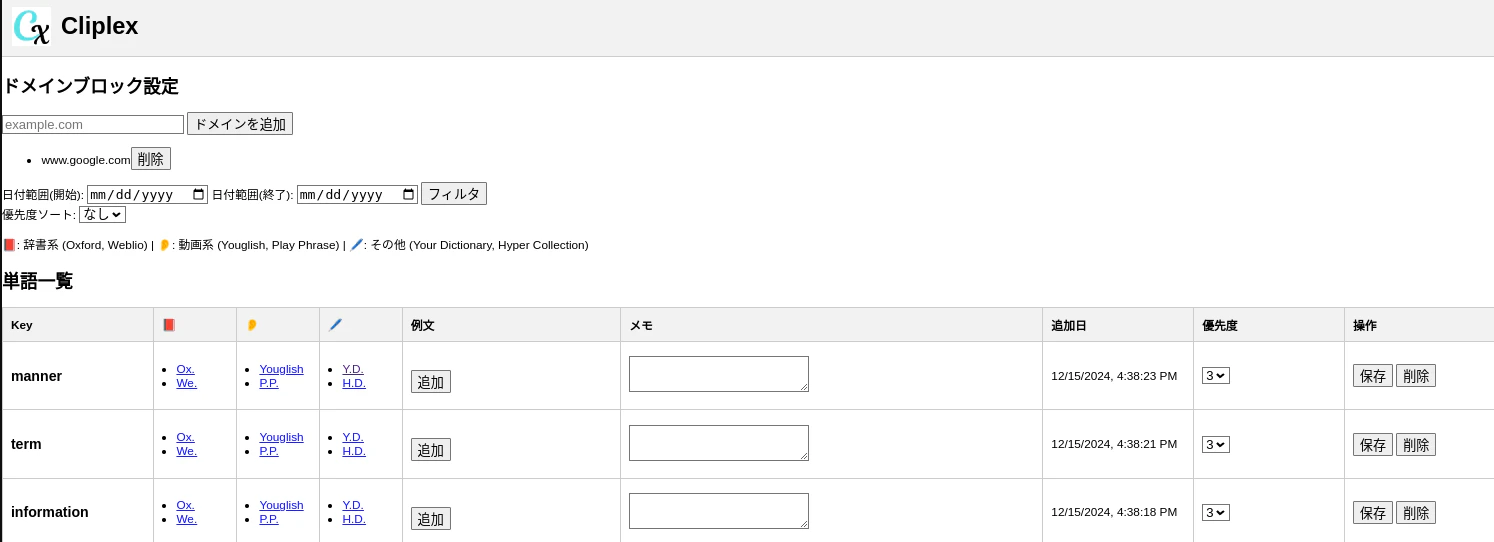
Task: Save the term row
Action: point(1373,444)
